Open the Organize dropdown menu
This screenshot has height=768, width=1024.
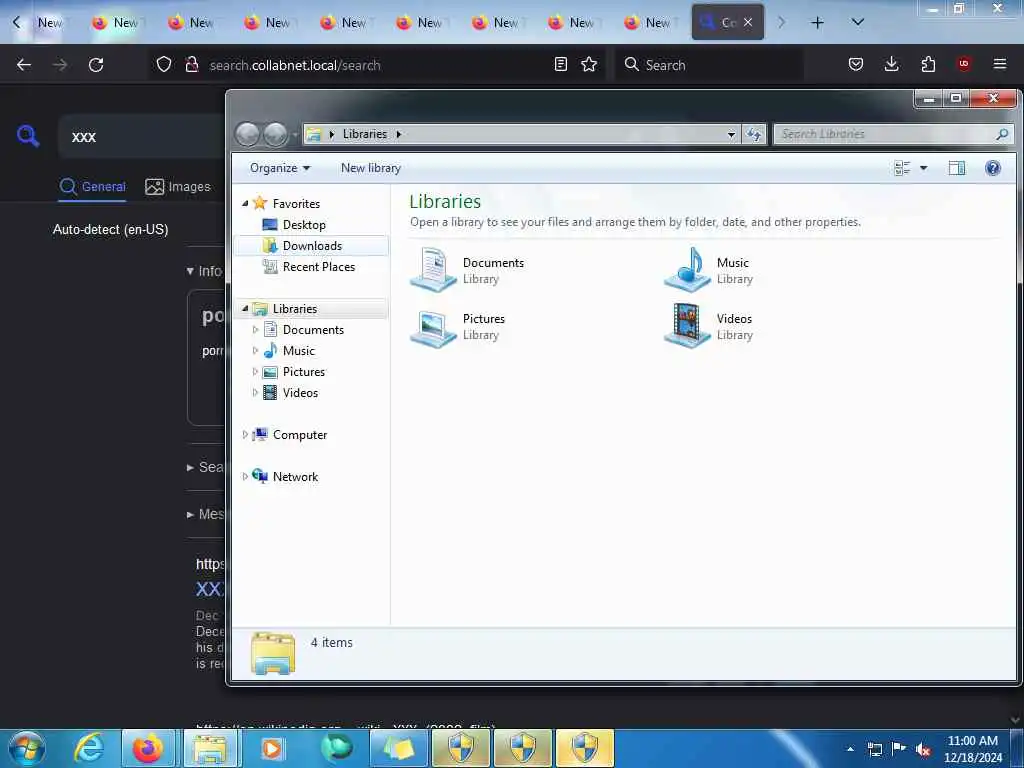[280, 168]
